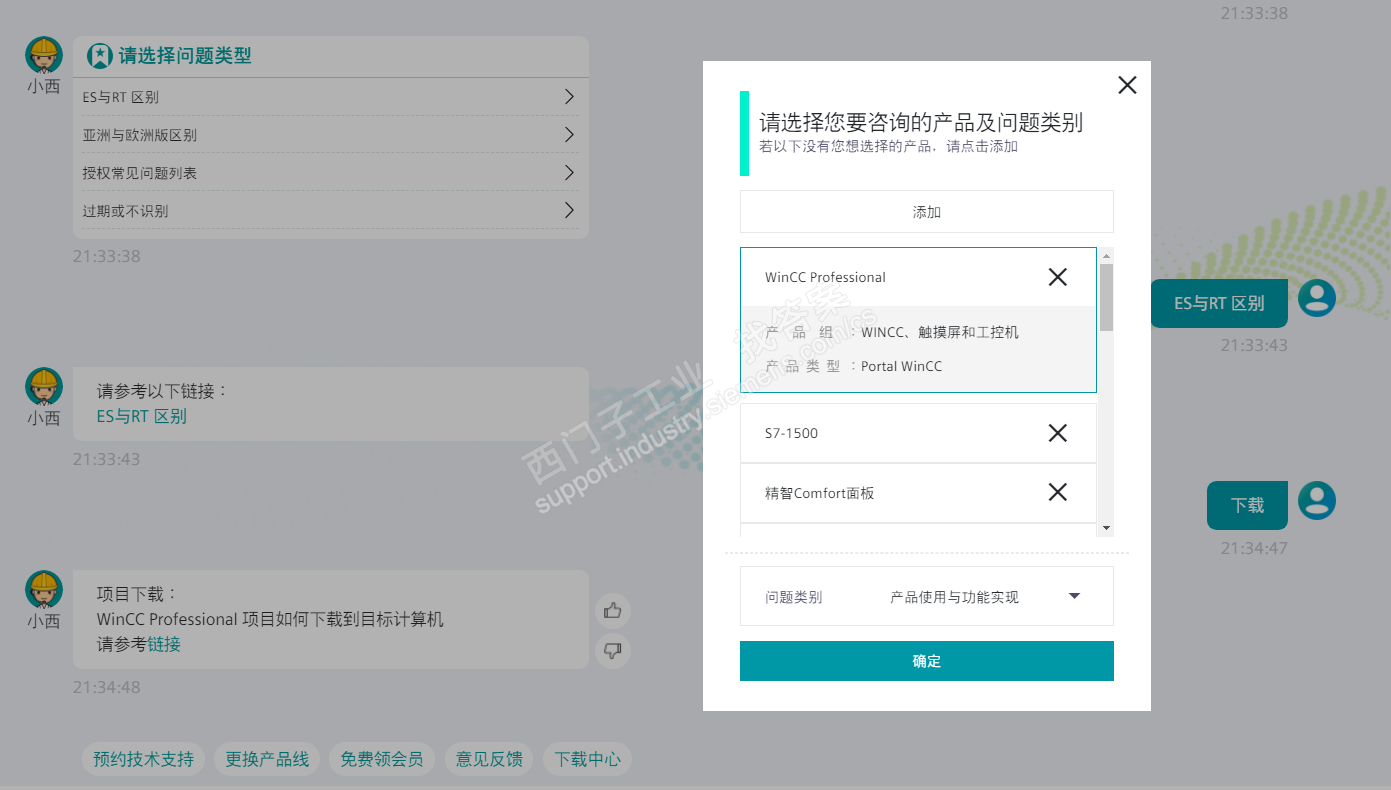Click the sent message bubble 下载

(1247, 505)
